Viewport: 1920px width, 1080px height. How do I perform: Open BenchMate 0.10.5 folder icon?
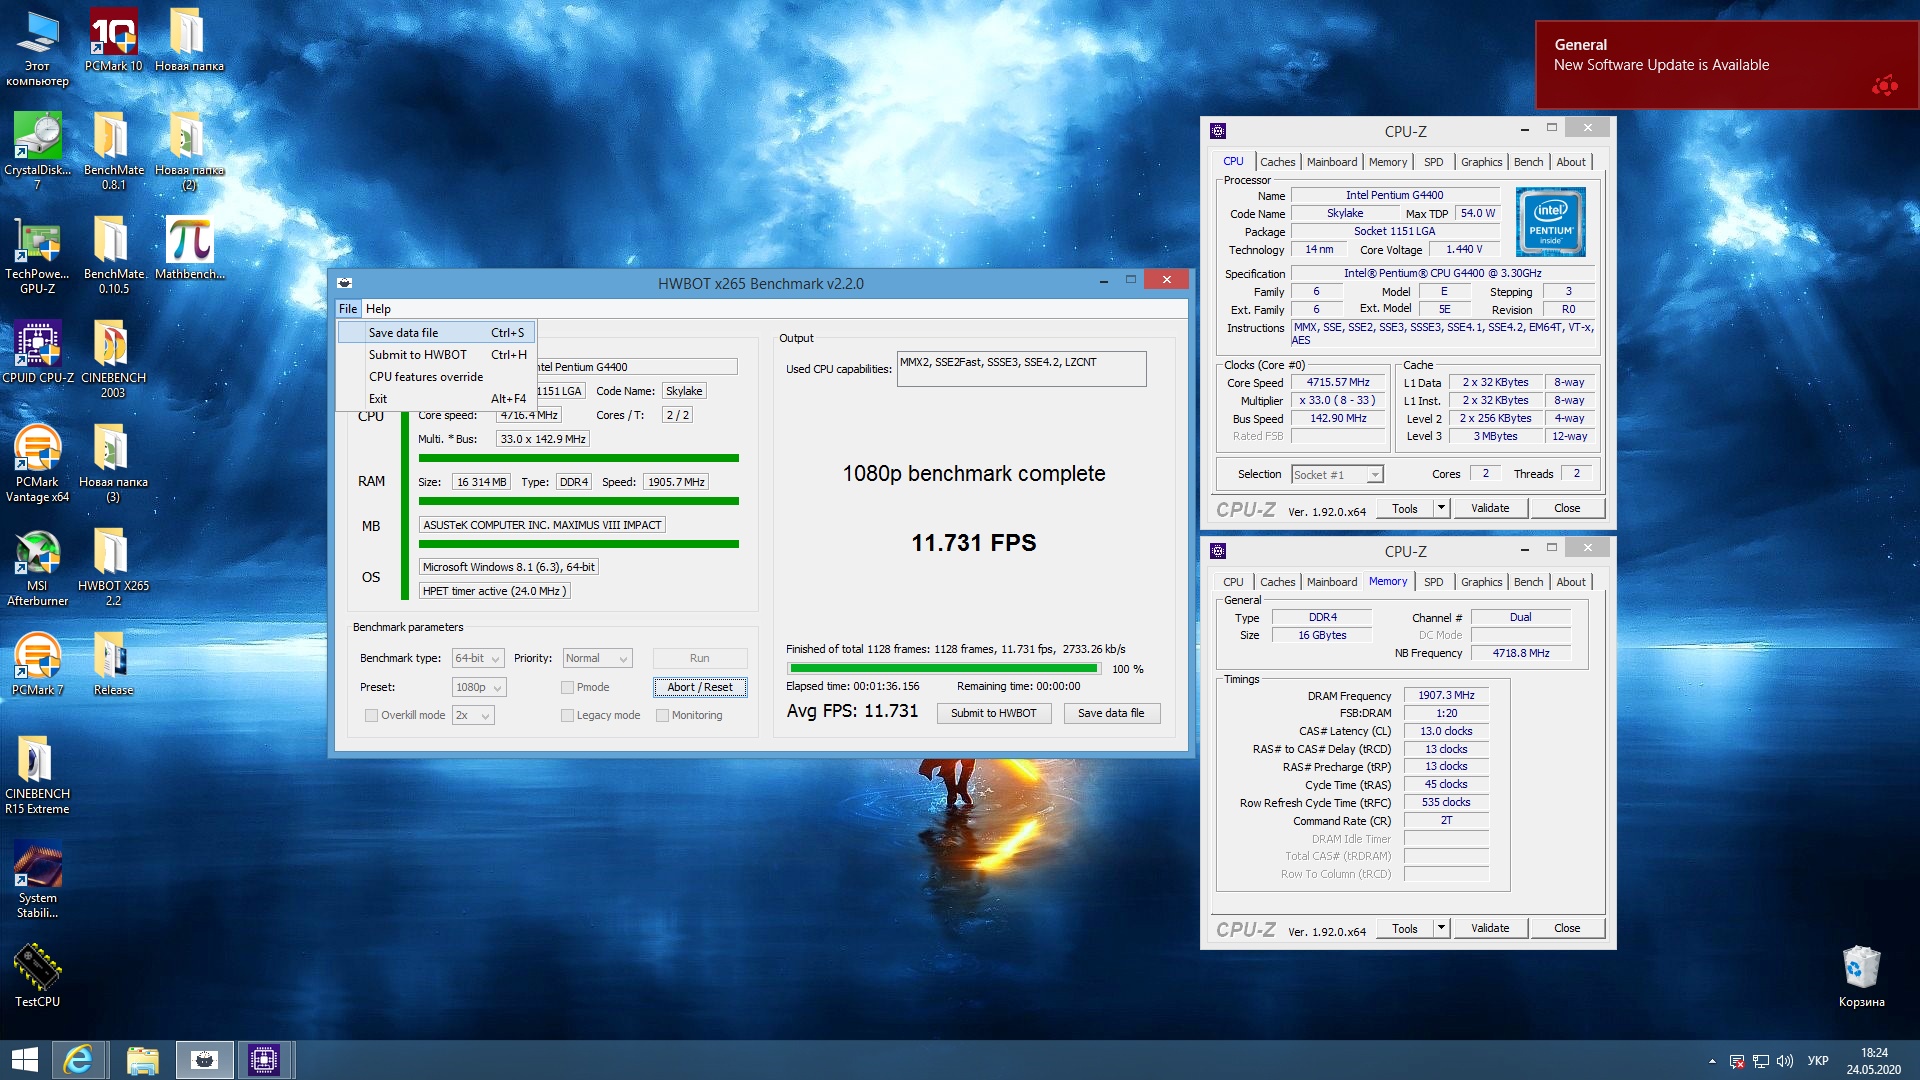point(113,255)
